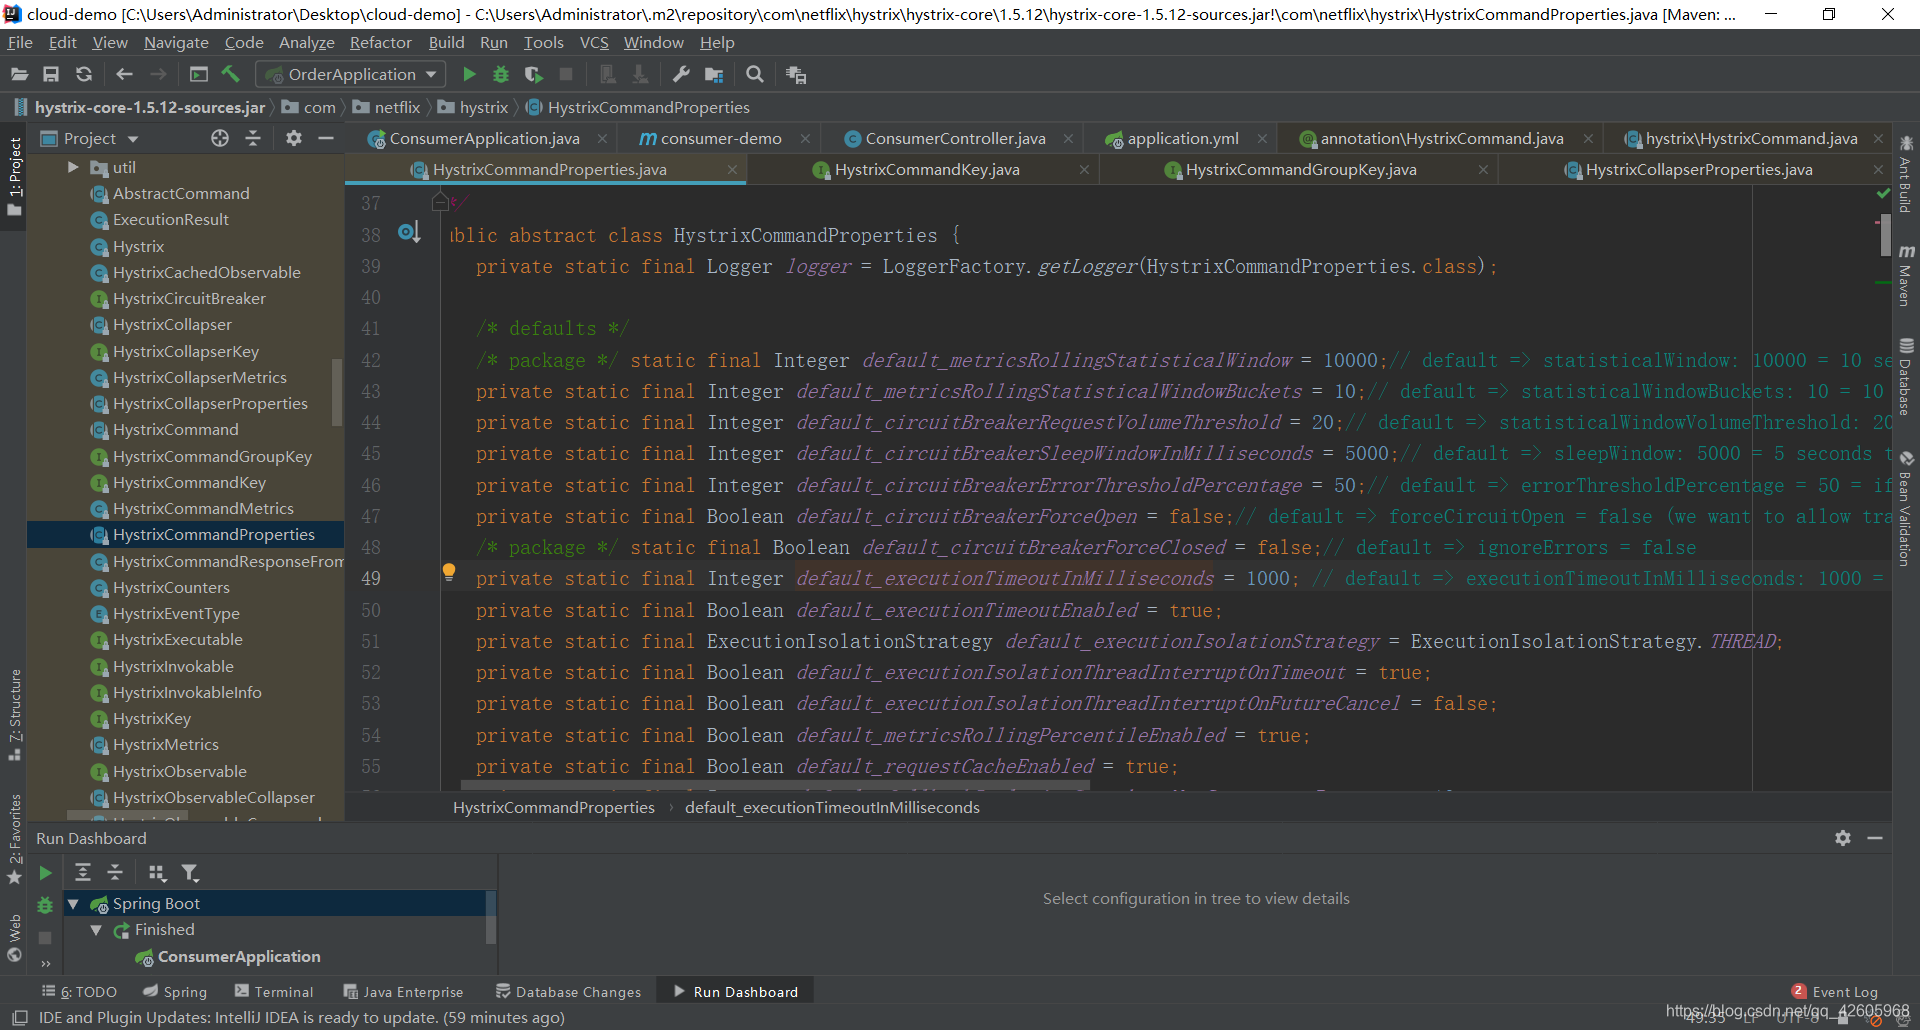1920x1030 pixels.
Task: Toggle the Database side panel
Action: (x=1906, y=376)
